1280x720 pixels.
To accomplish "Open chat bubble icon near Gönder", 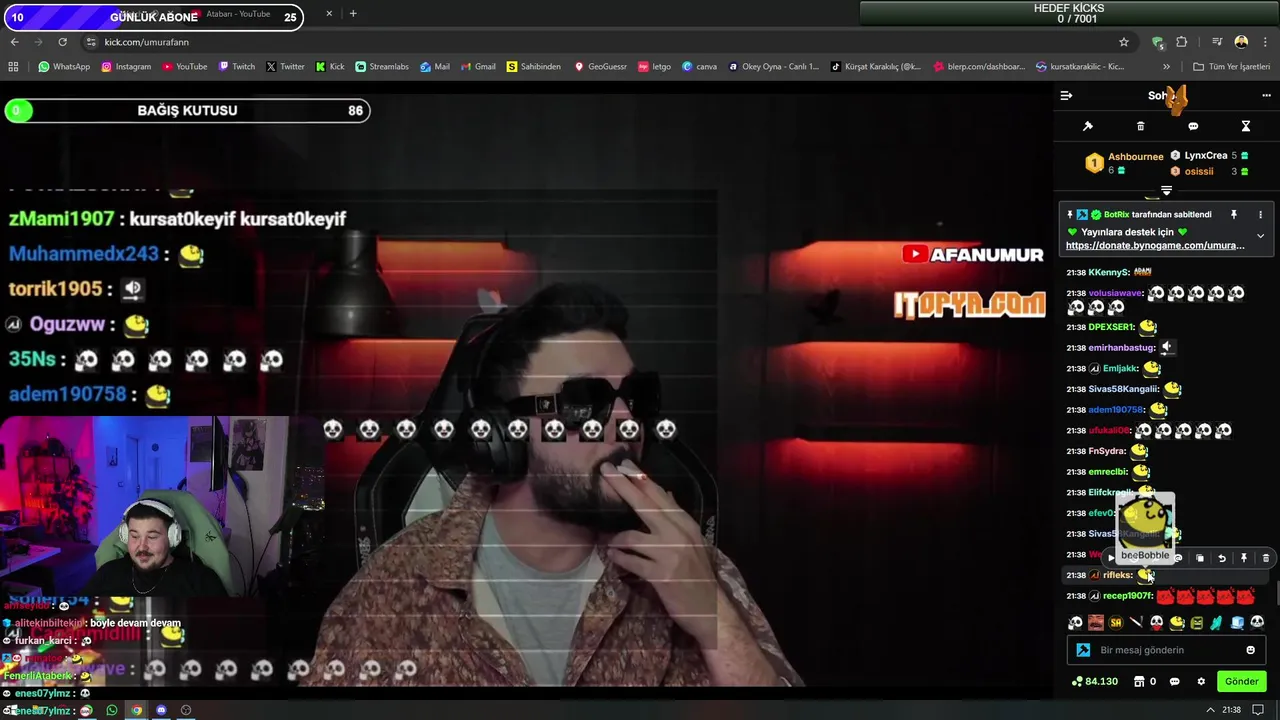I will 1175,682.
